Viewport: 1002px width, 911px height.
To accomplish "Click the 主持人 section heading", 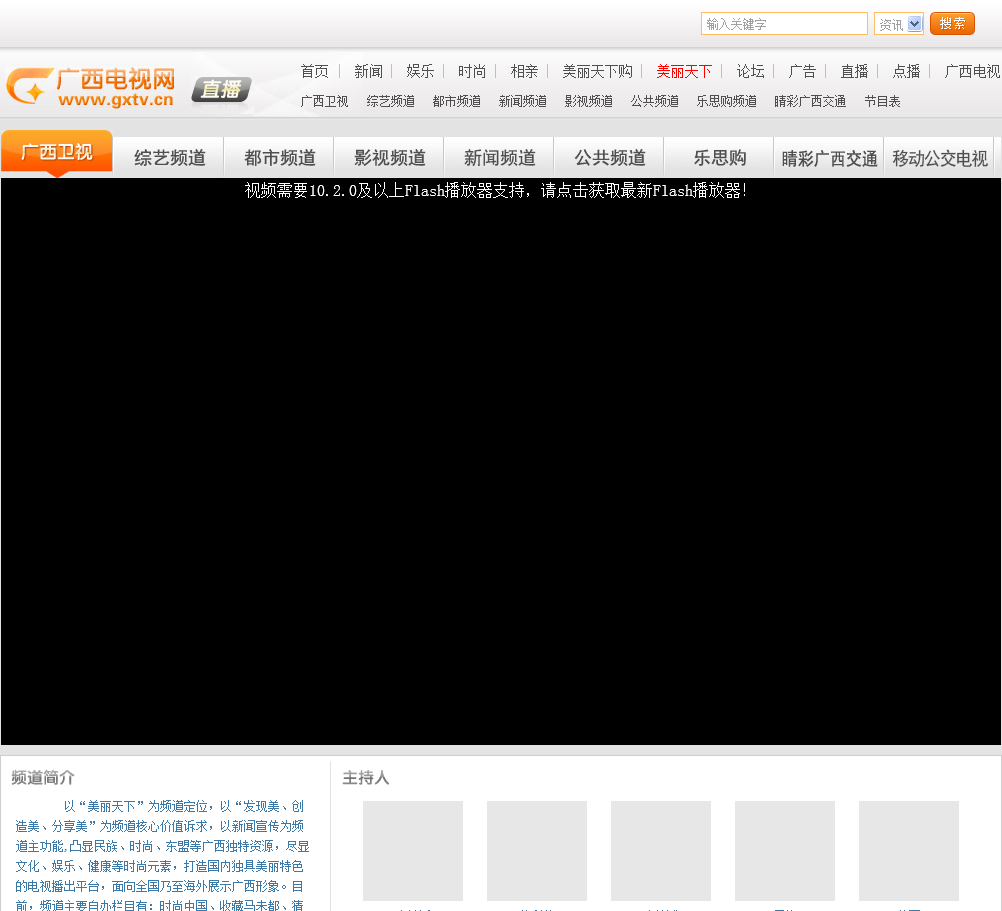I will (x=366, y=777).
